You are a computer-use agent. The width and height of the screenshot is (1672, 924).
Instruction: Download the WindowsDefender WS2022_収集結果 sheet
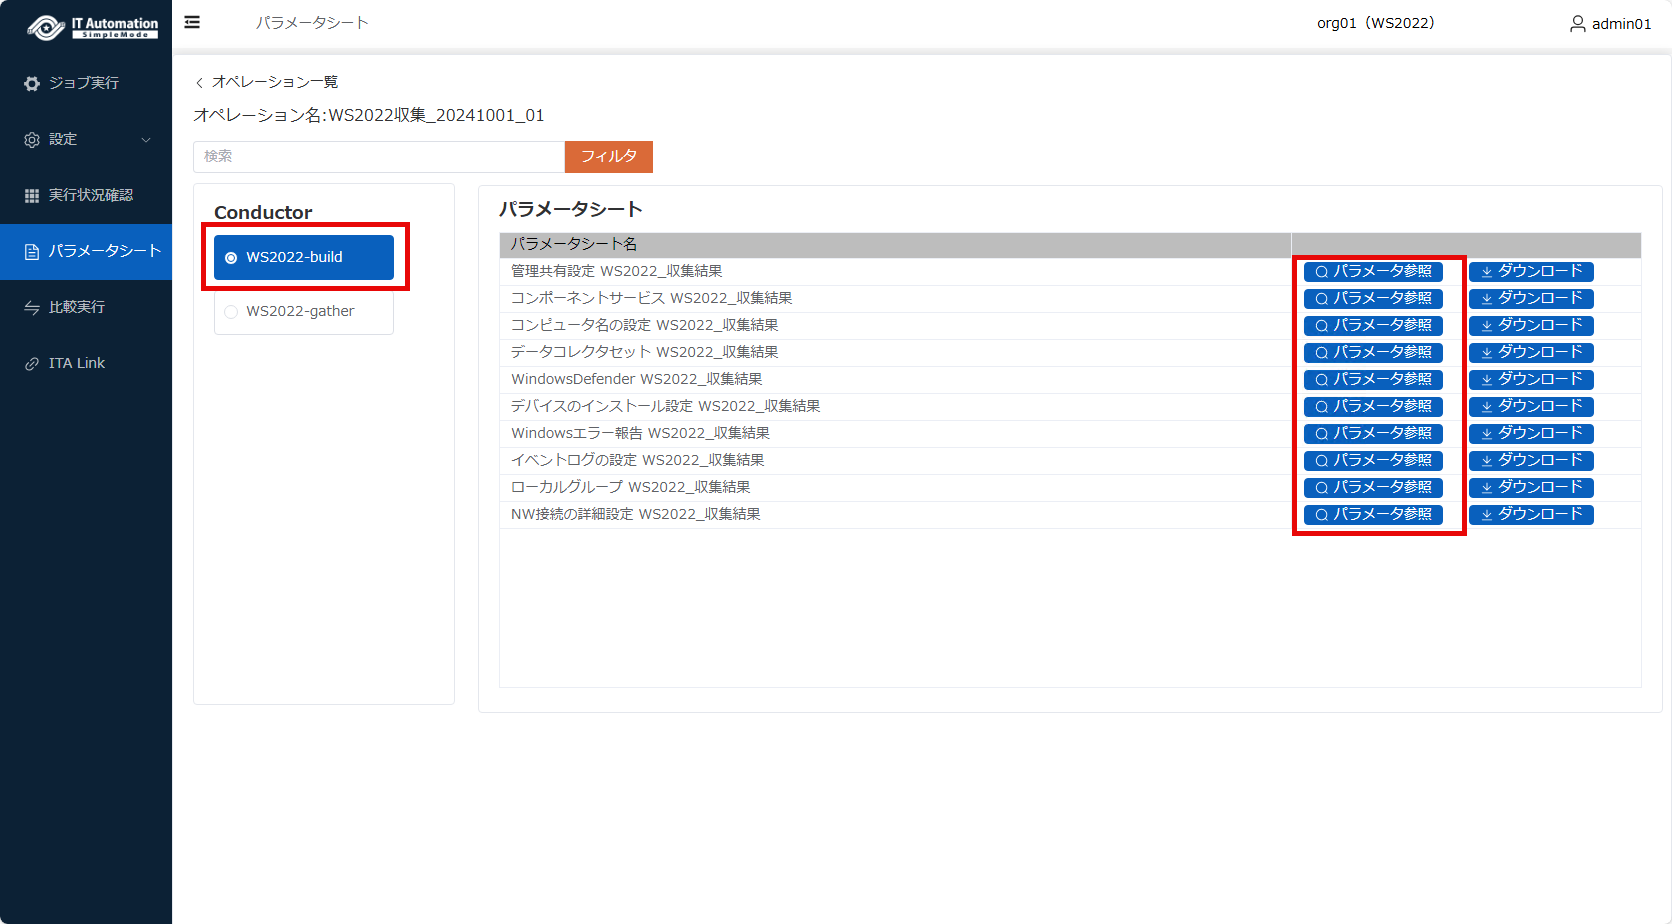pyautogui.click(x=1530, y=379)
